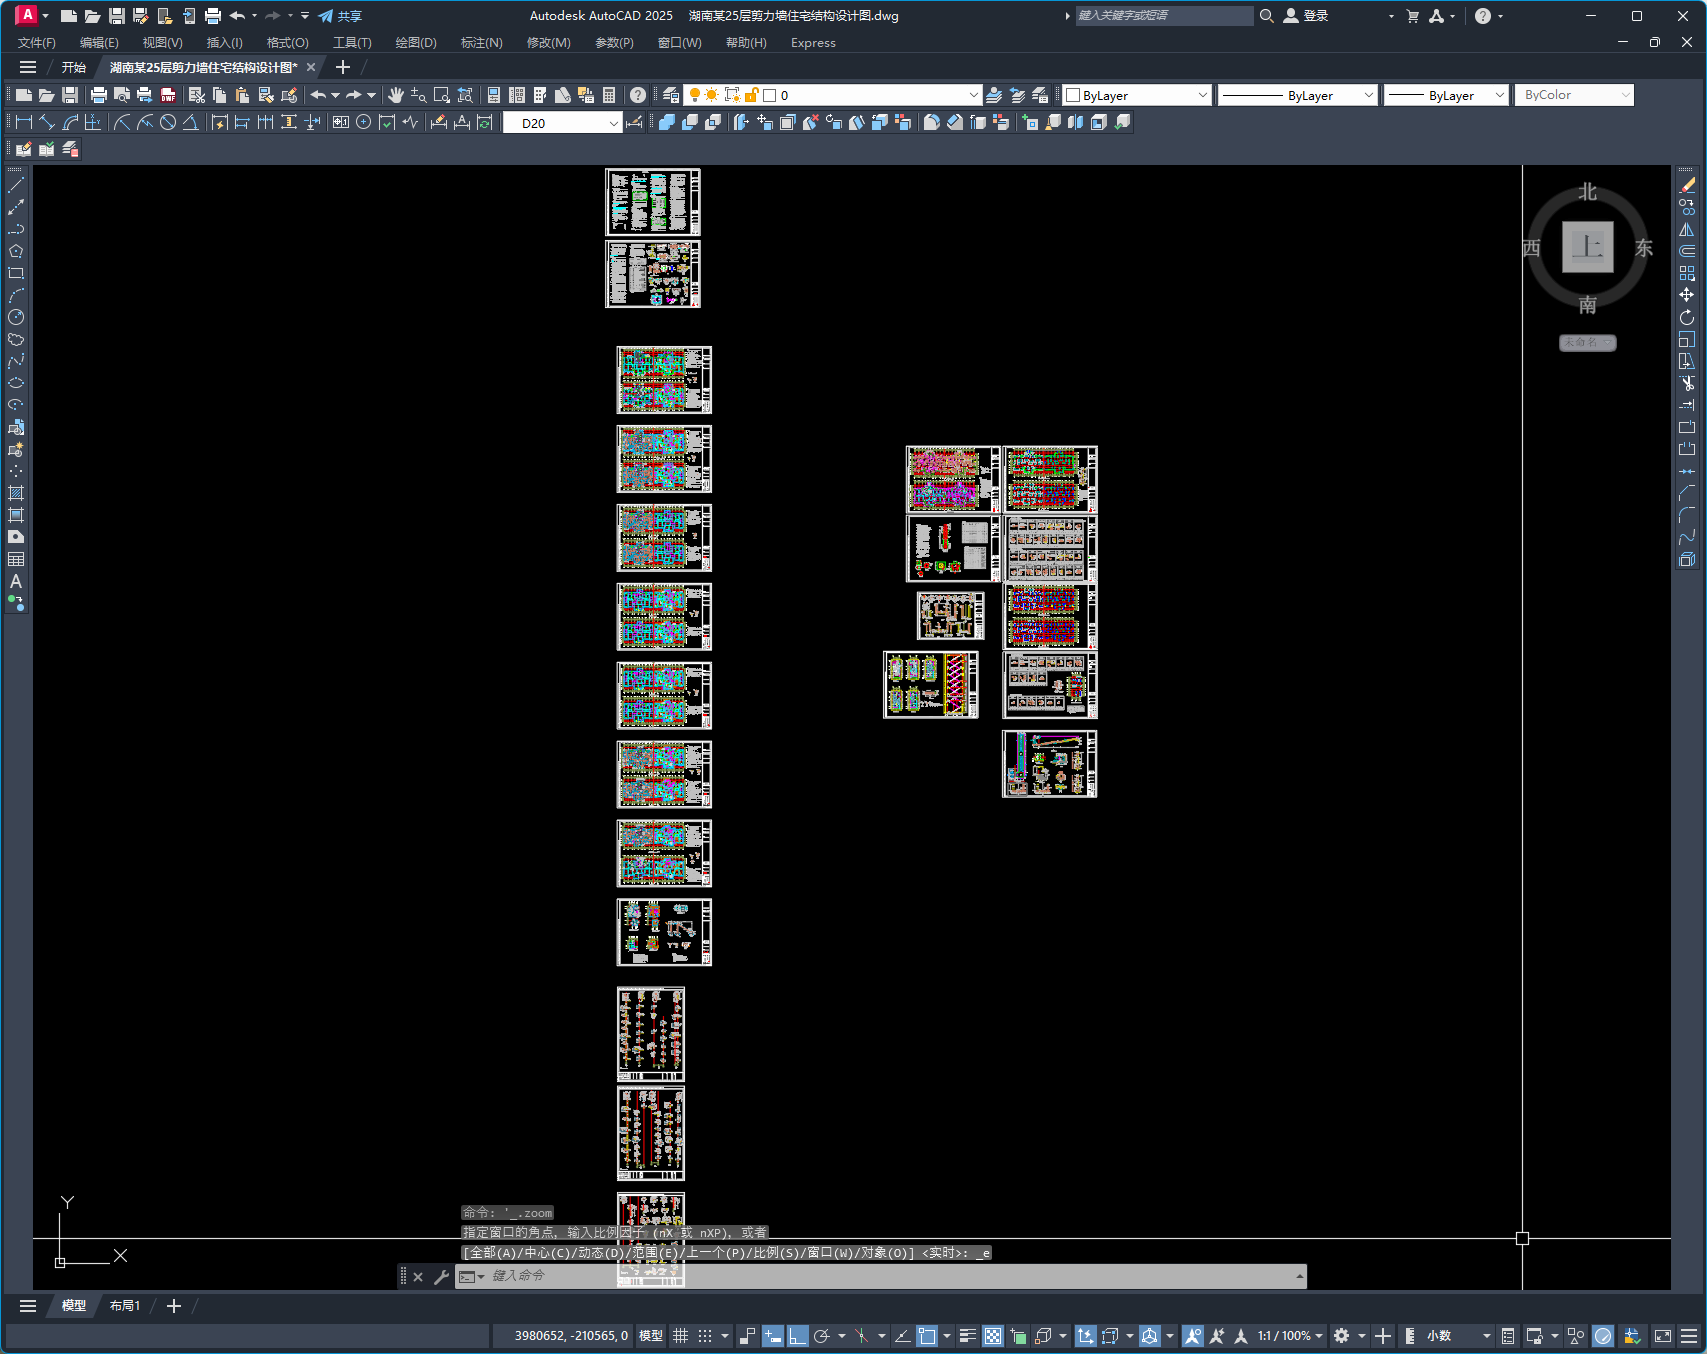Select the Hatch tool

16,493
